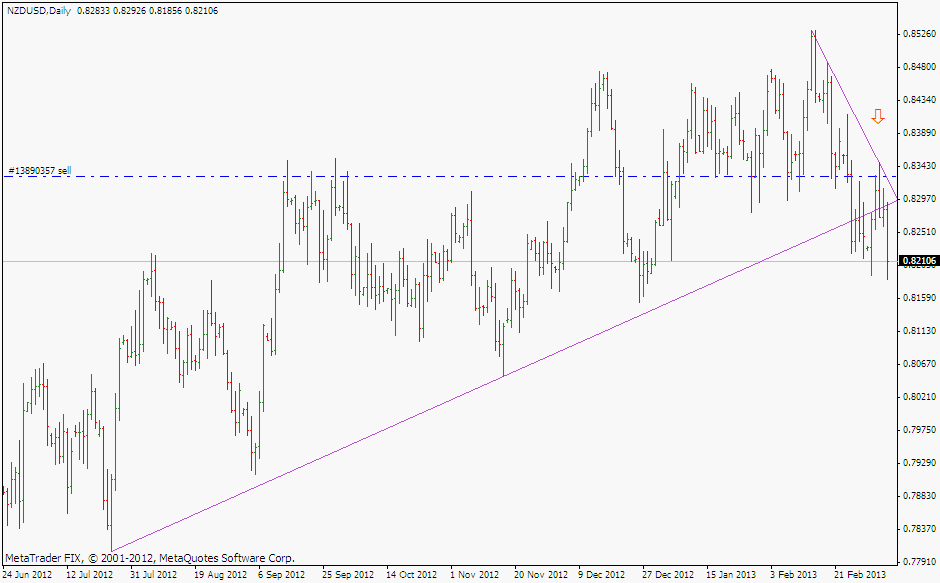The width and height of the screenshot is (940, 583).
Task: Select the 1 Nov 2012 date label
Action: click(474, 575)
